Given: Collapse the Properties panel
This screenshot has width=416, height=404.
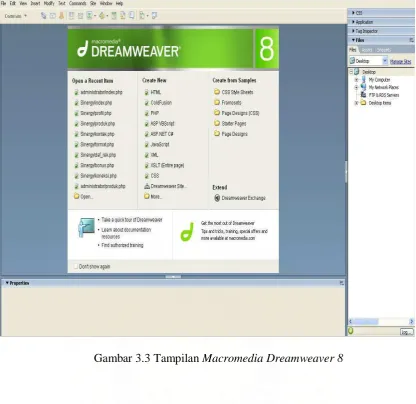Looking at the screenshot, I should point(7,283).
